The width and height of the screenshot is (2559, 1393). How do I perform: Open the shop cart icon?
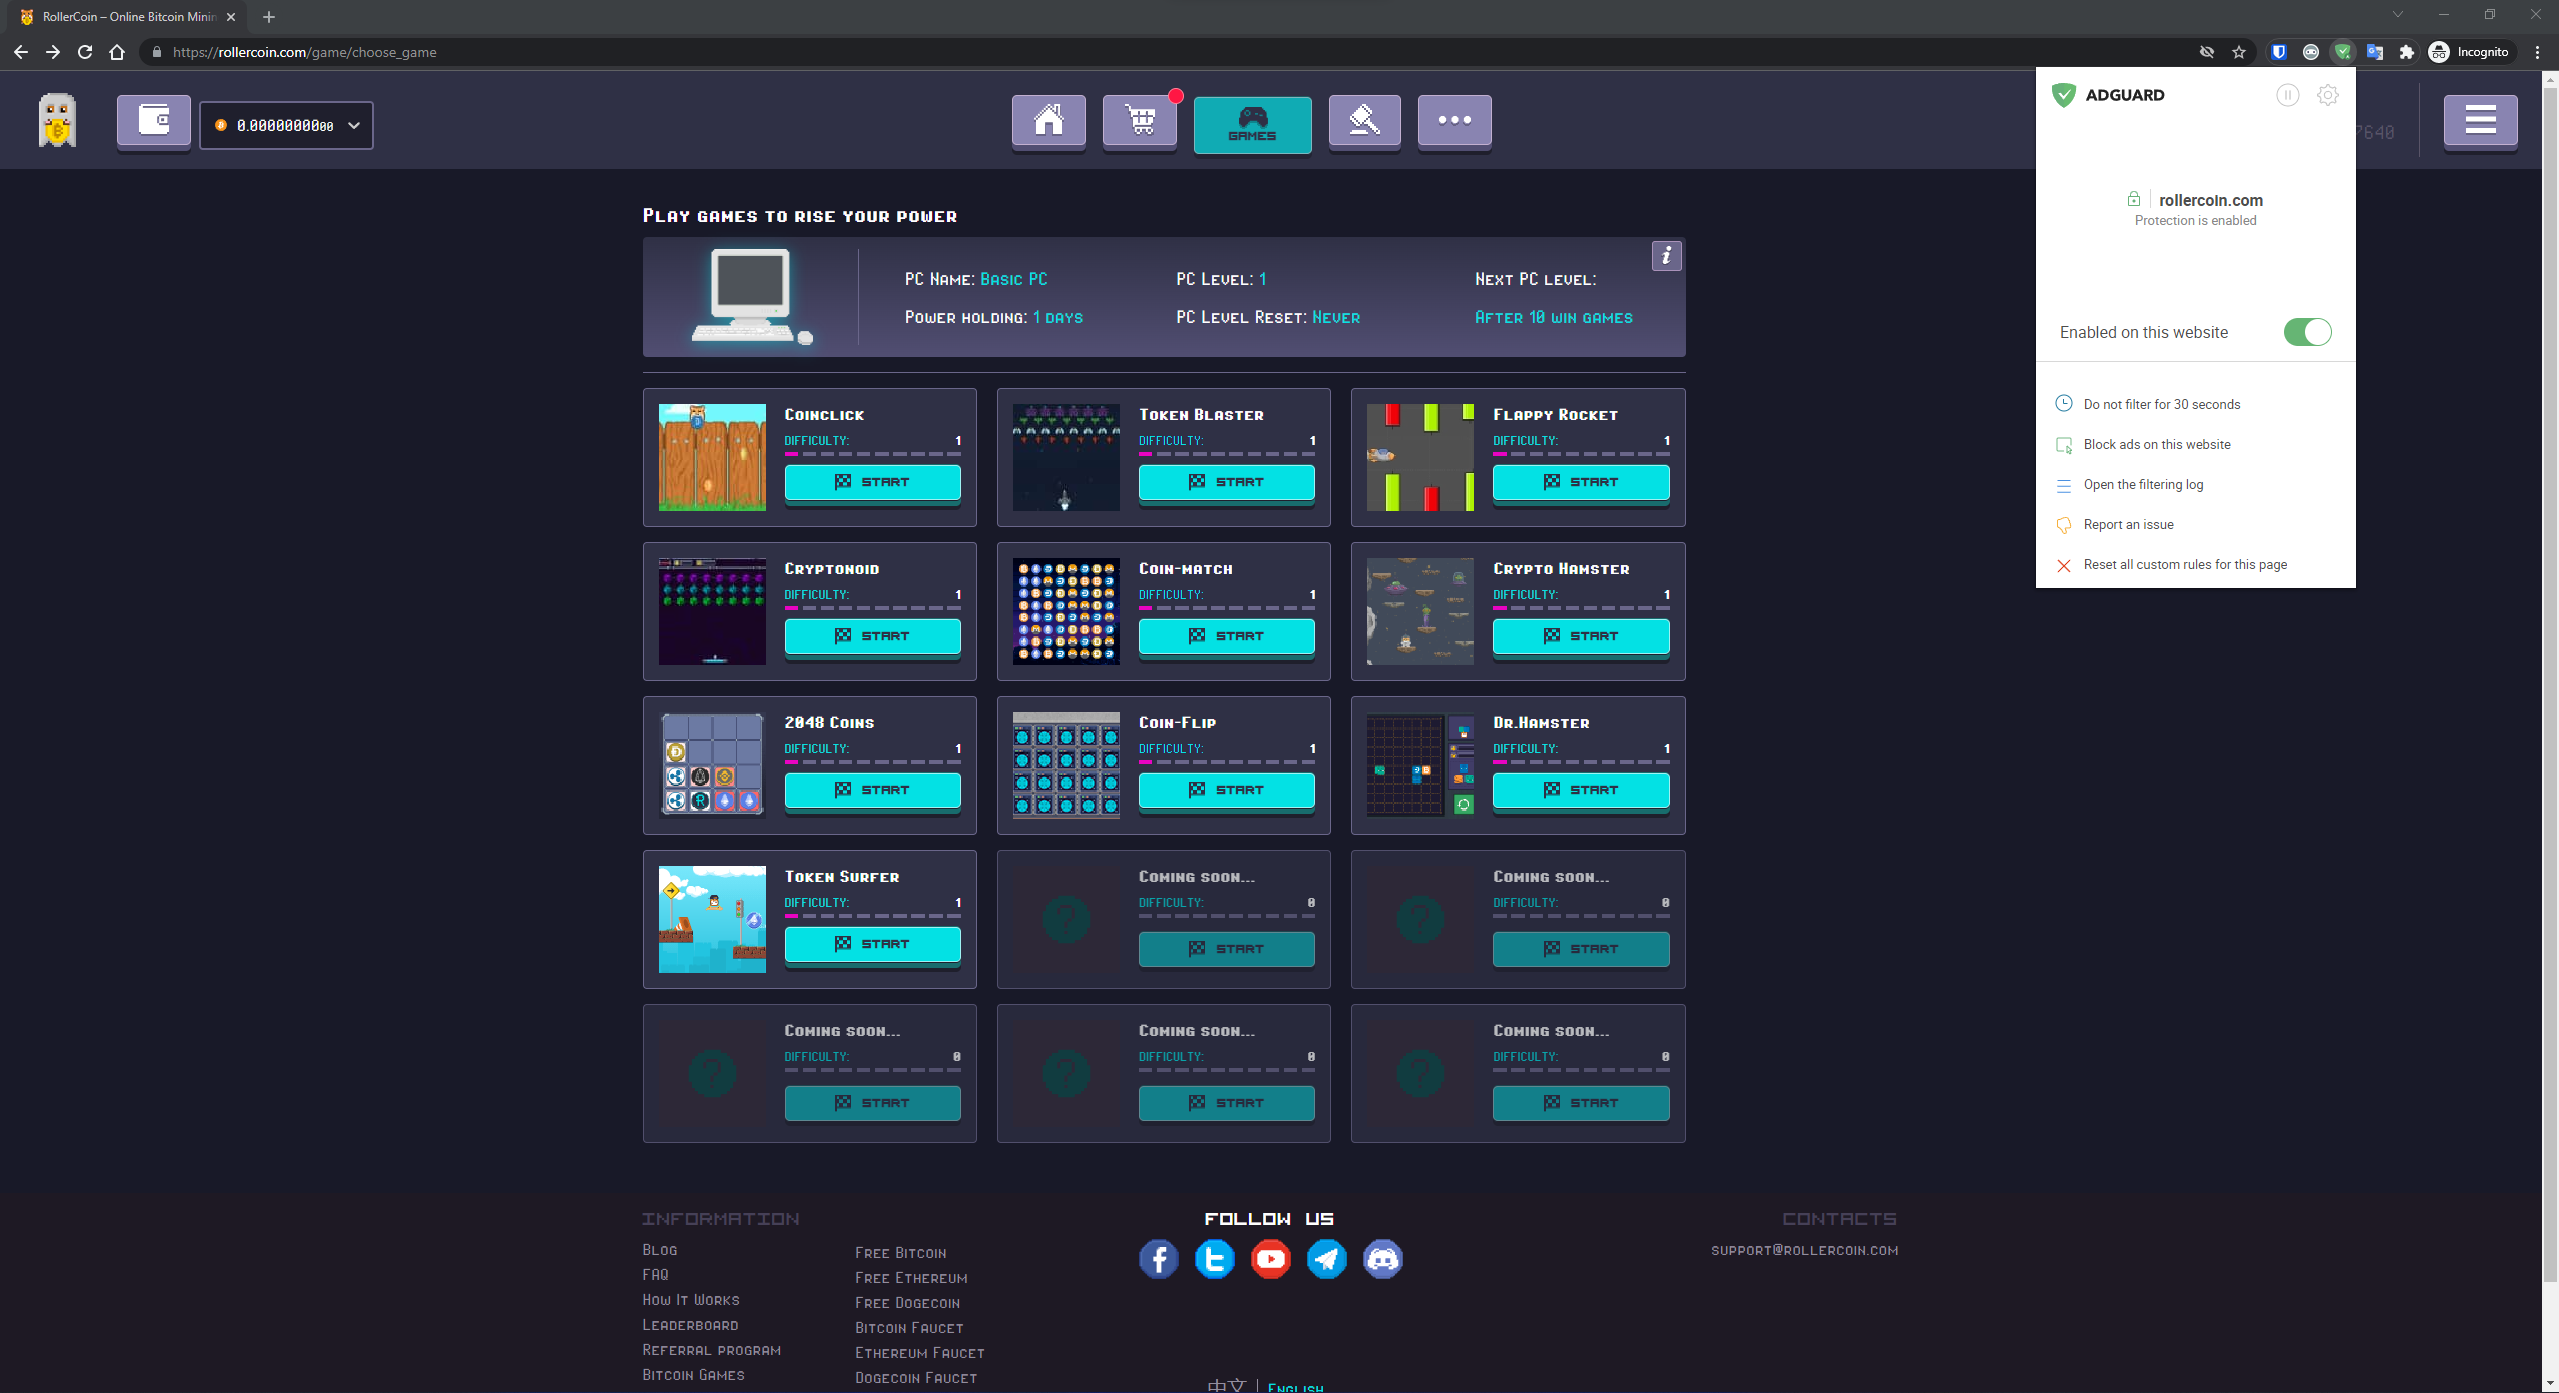1140,121
